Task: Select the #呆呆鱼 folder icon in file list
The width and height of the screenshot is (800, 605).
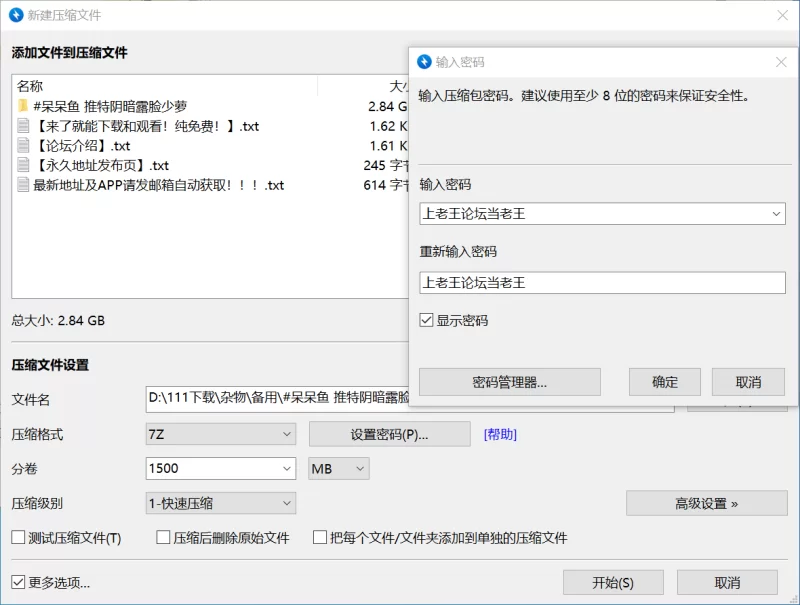Action: coord(23,106)
